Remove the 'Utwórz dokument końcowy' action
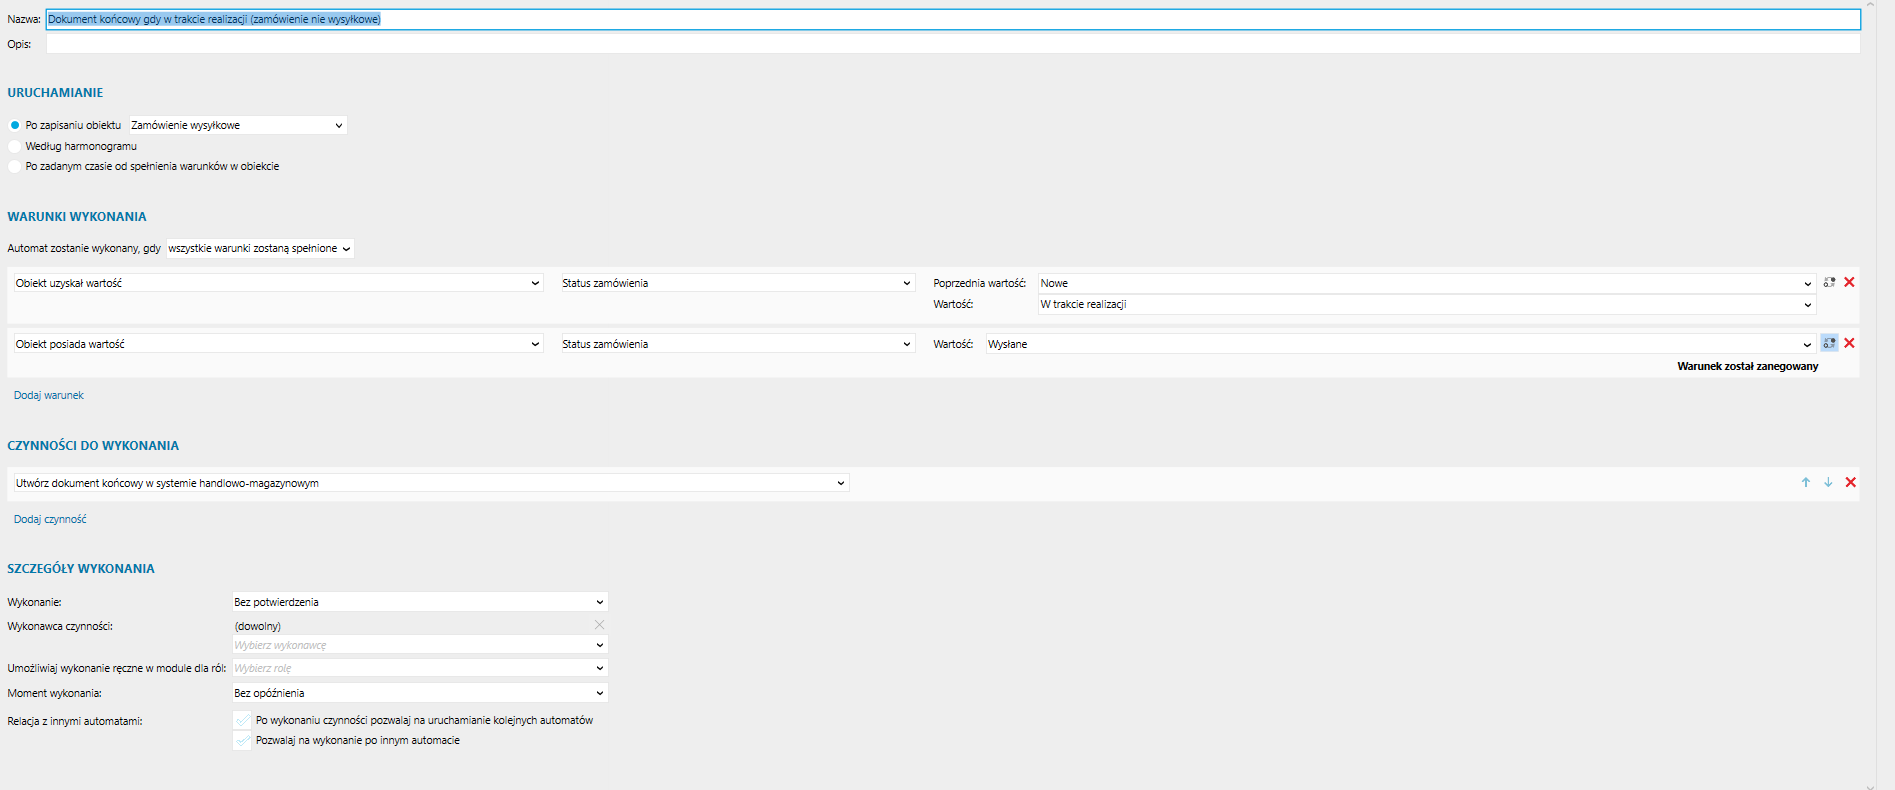This screenshot has height=790, width=1895. tap(1850, 483)
